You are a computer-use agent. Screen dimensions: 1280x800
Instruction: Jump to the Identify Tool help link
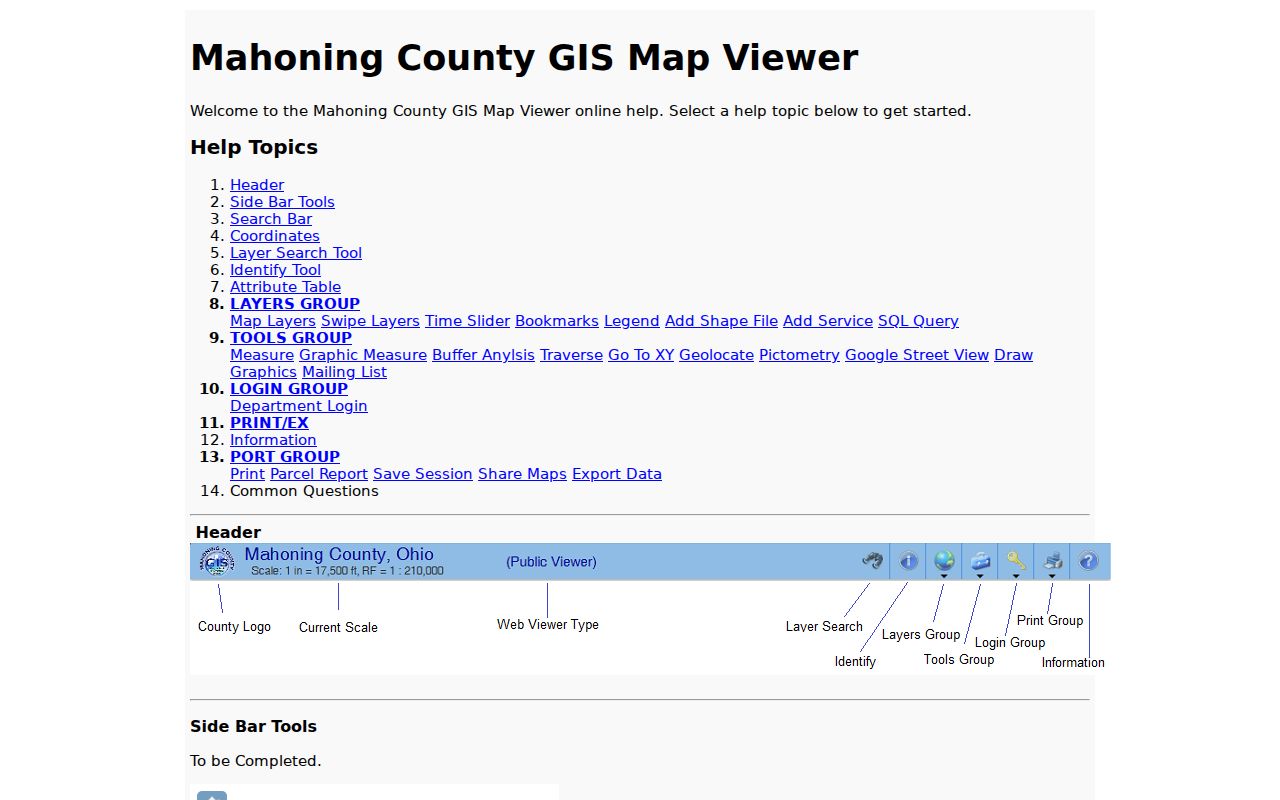(275, 270)
